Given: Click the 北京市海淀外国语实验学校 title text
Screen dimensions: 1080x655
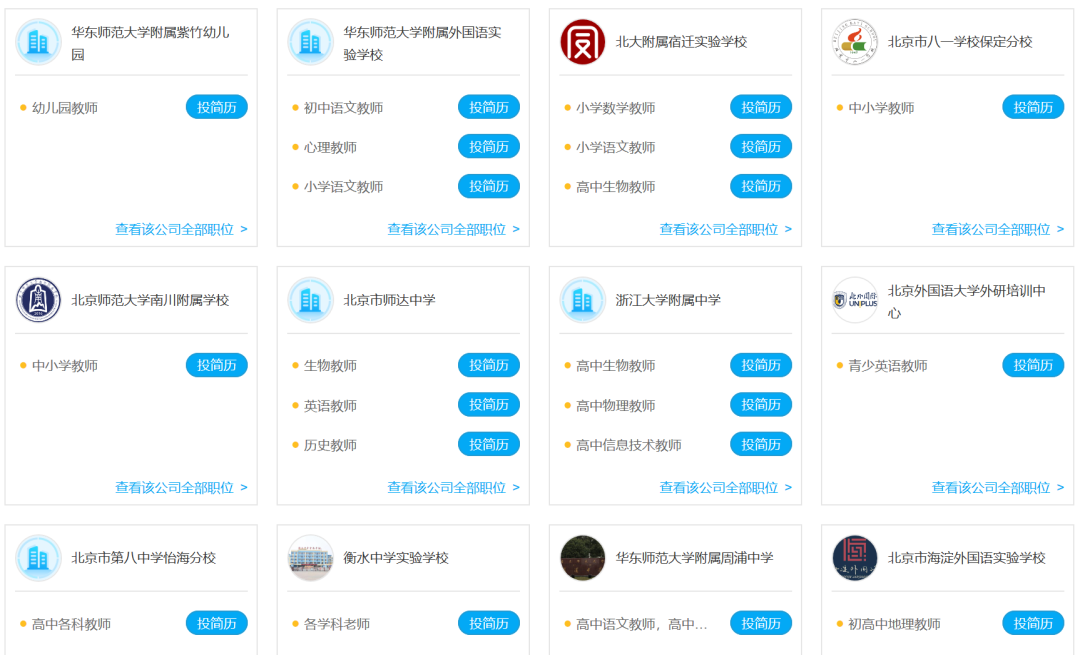Looking at the screenshot, I should [966, 558].
